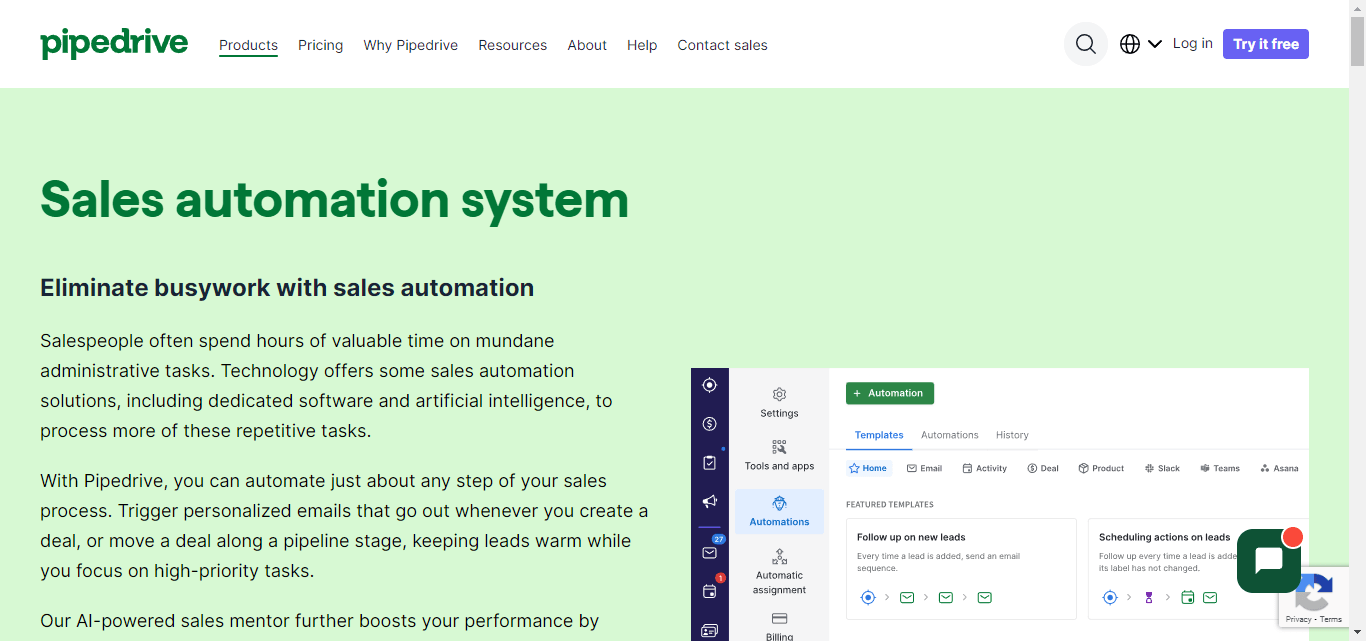The height and width of the screenshot is (641, 1366).
Task: Open Campaigns with the megaphone icon
Action: [x=710, y=500]
